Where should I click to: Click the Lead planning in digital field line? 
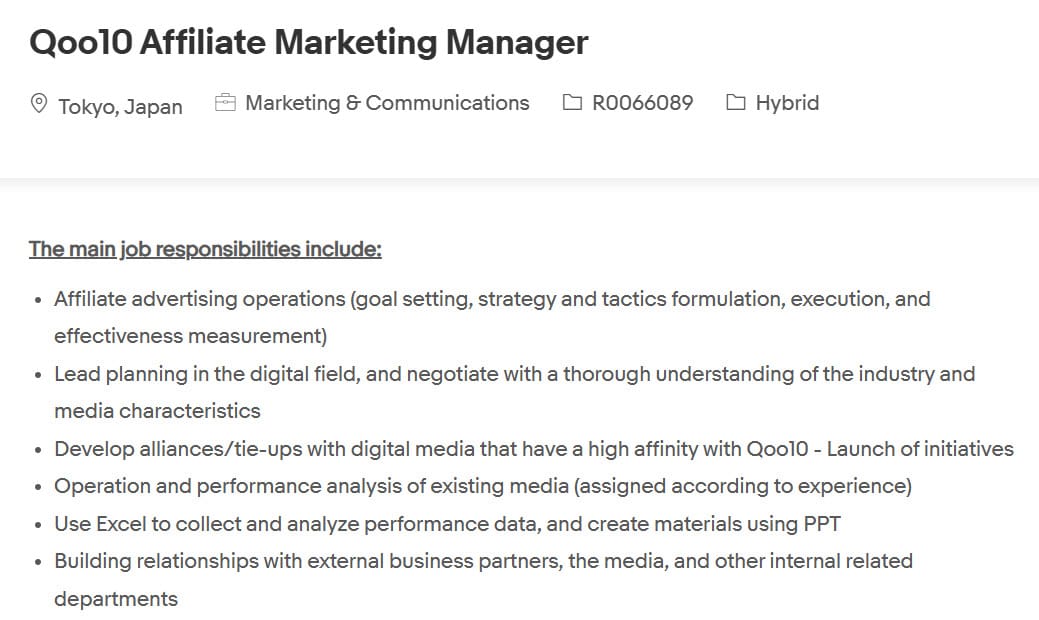514,374
